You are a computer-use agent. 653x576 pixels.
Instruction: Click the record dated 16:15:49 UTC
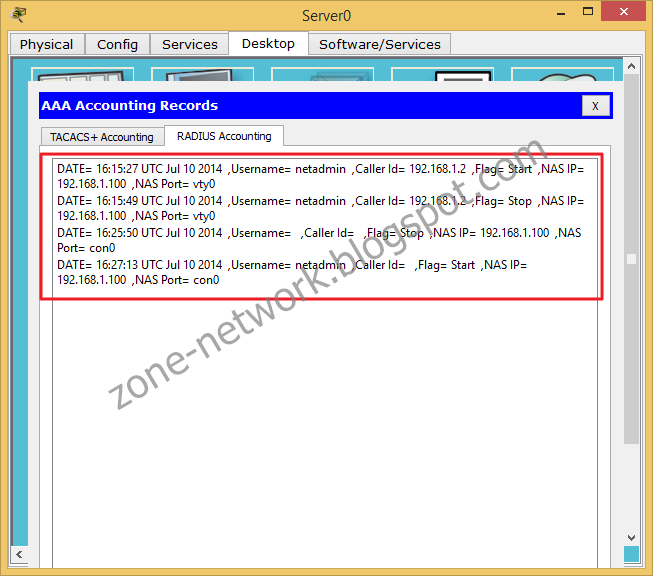(321, 208)
